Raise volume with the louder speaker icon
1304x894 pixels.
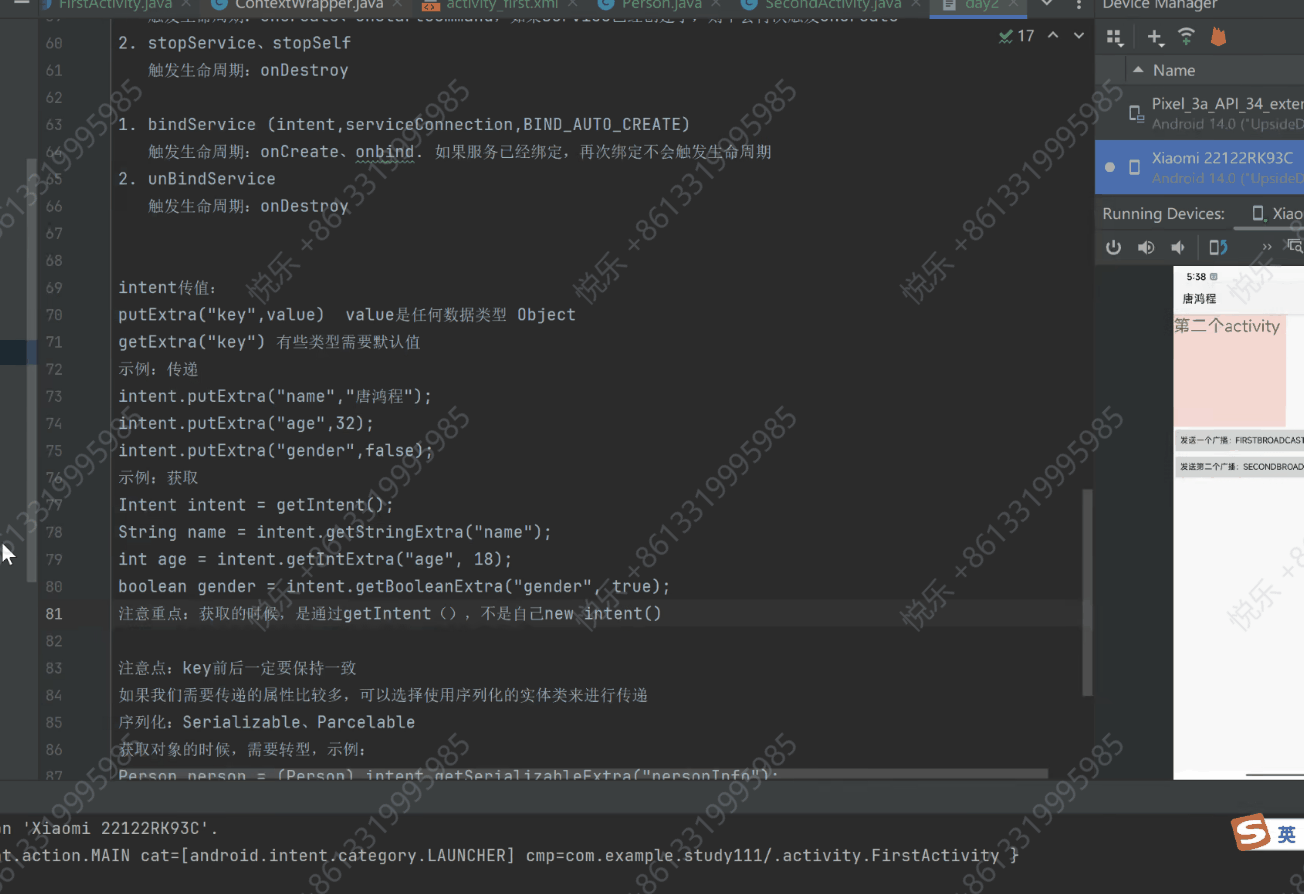pos(1146,247)
